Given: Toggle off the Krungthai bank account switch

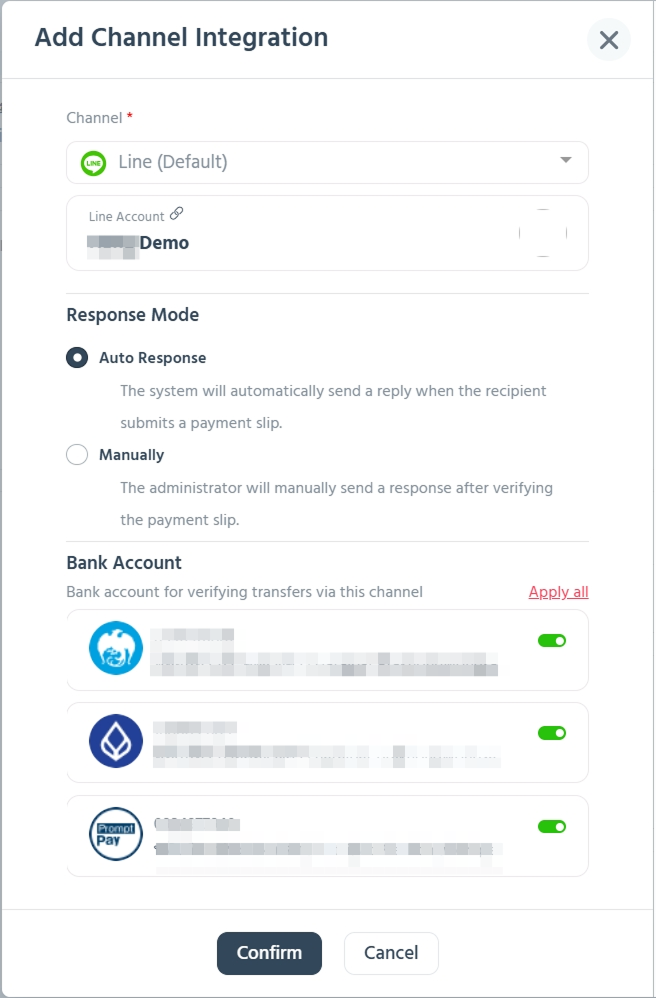Looking at the screenshot, I should point(552,640).
